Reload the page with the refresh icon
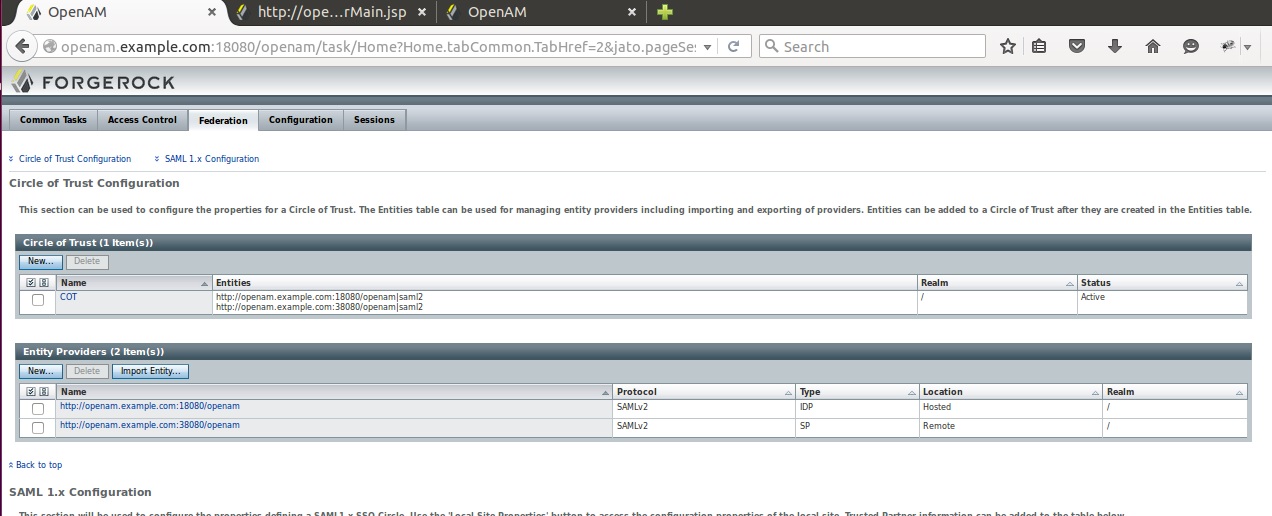 733,46
